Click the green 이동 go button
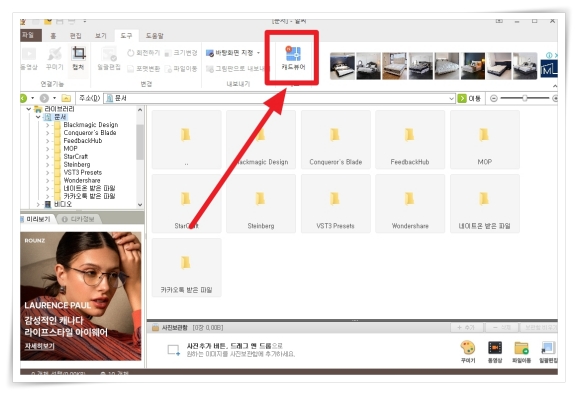This screenshot has width=578, height=395. click(469, 98)
